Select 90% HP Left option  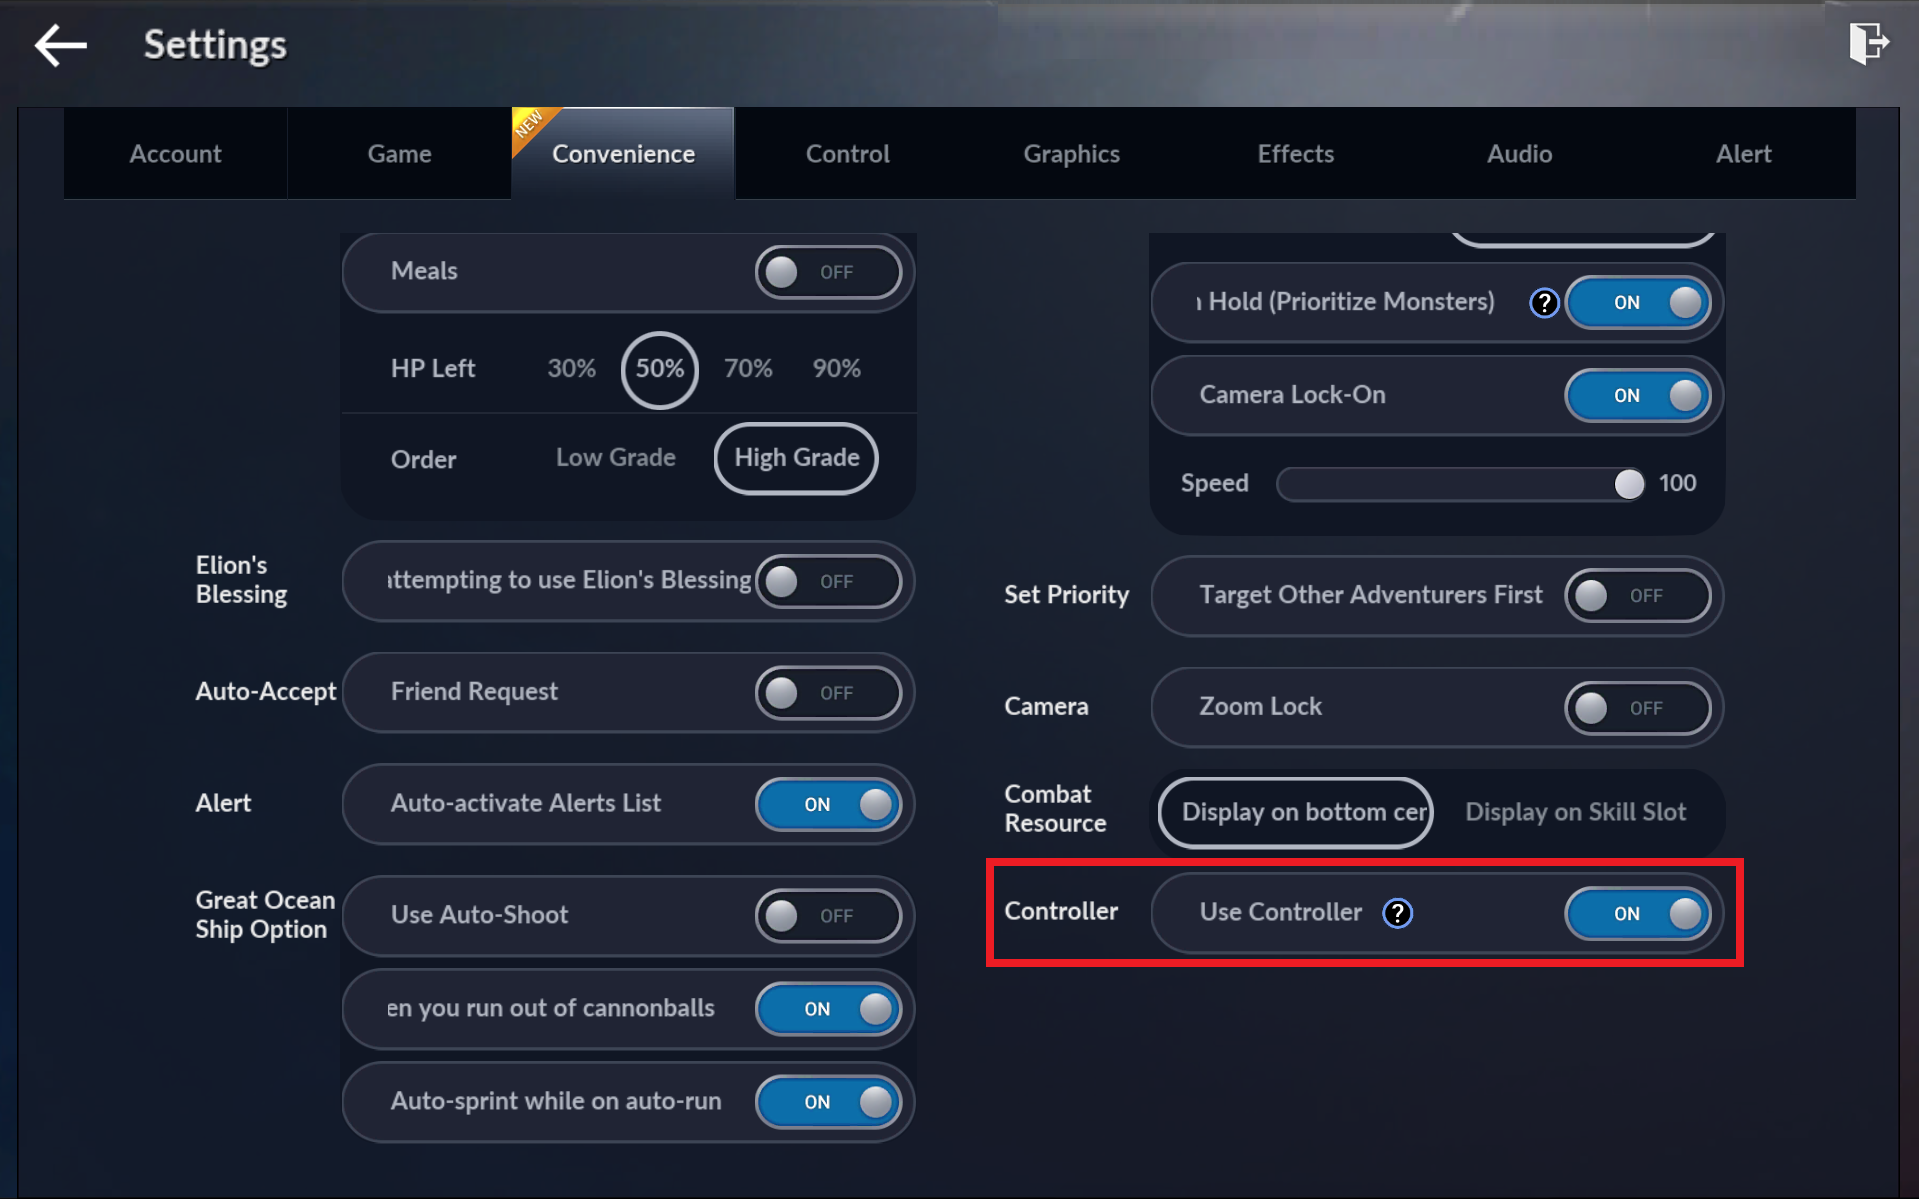pyautogui.click(x=836, y=369)
